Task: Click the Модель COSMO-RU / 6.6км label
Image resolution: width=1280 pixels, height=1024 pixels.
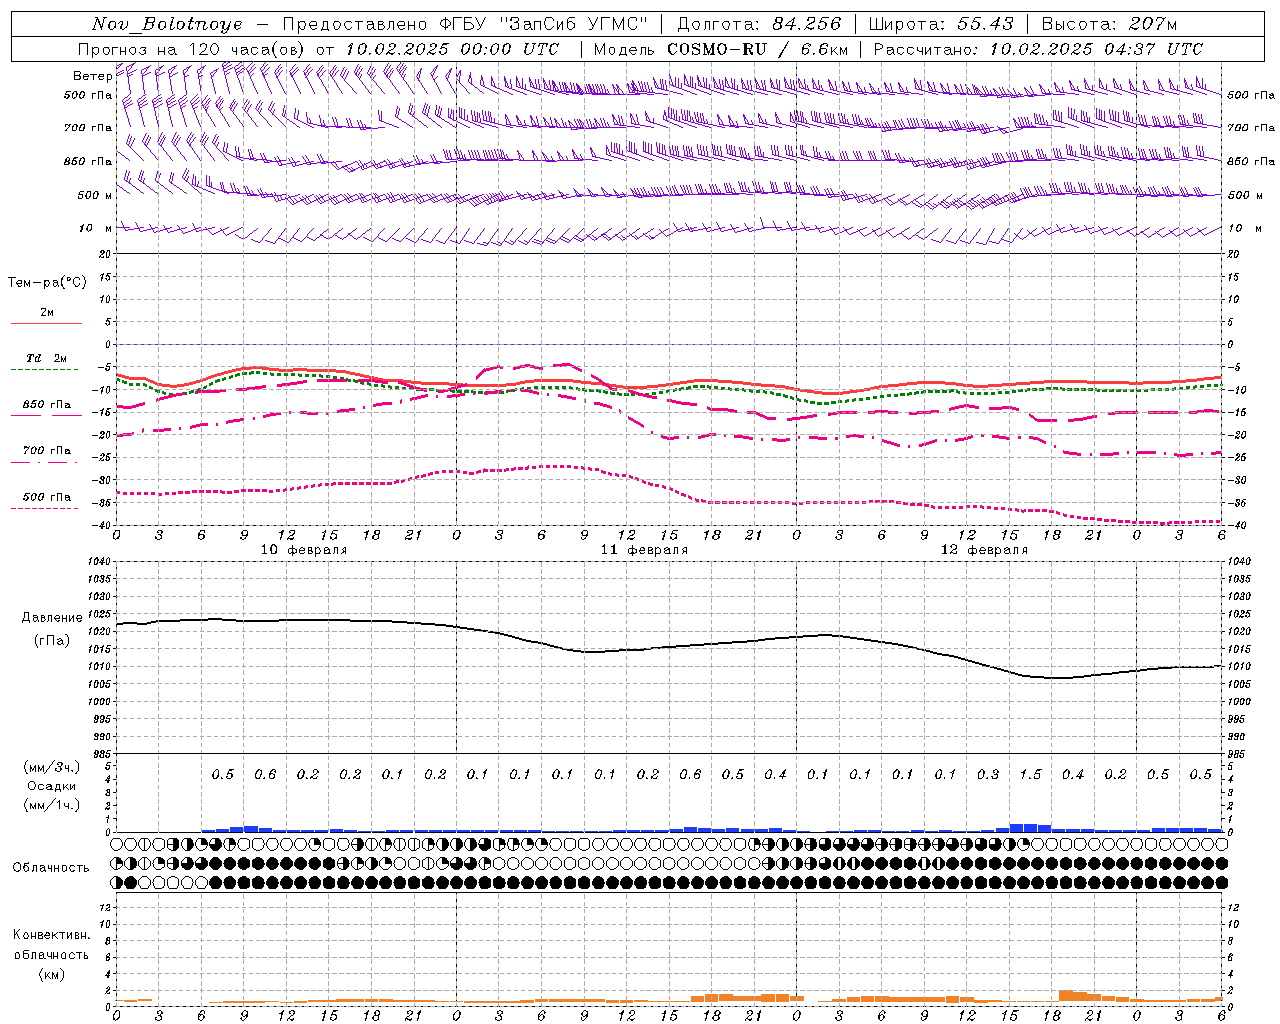Action: click(x=721, y=49)
